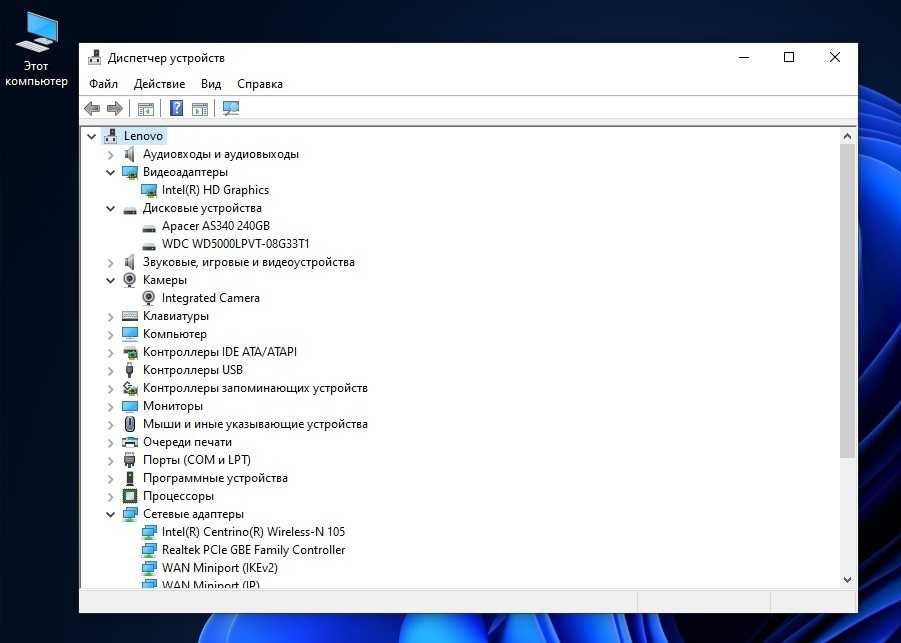The height and width of the screenshot is (643, 901).
Task: Open Help via the blue question mark icon
Action: pos(176,108)
